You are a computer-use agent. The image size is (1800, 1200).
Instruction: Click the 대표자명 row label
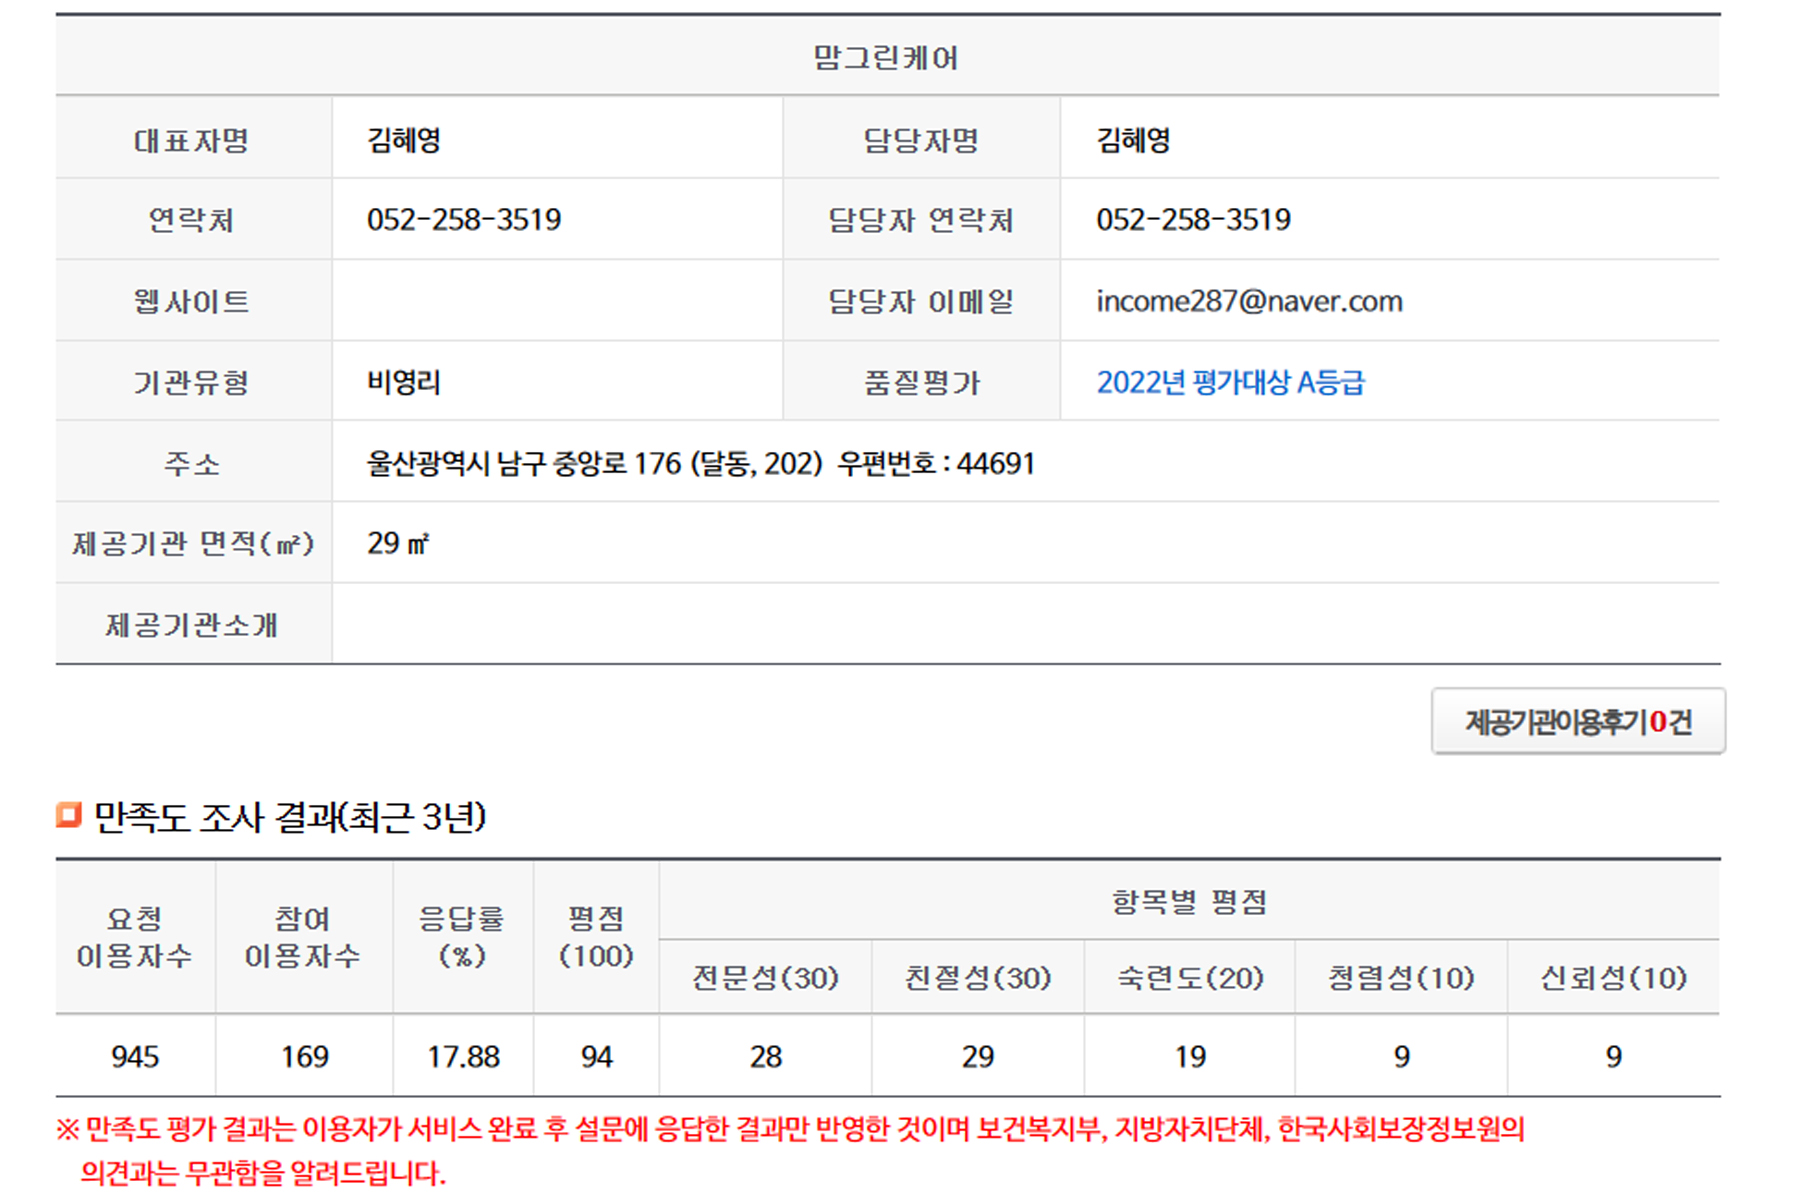[x=192, y=138]
